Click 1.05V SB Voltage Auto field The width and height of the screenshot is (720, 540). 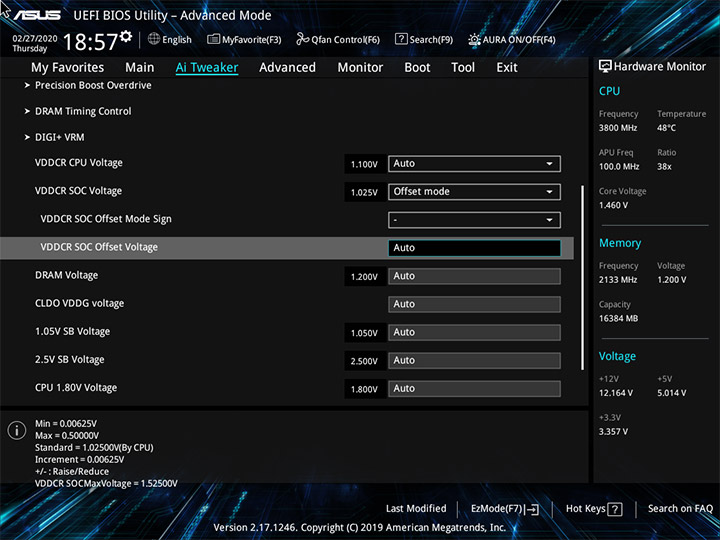pos(474,332)
